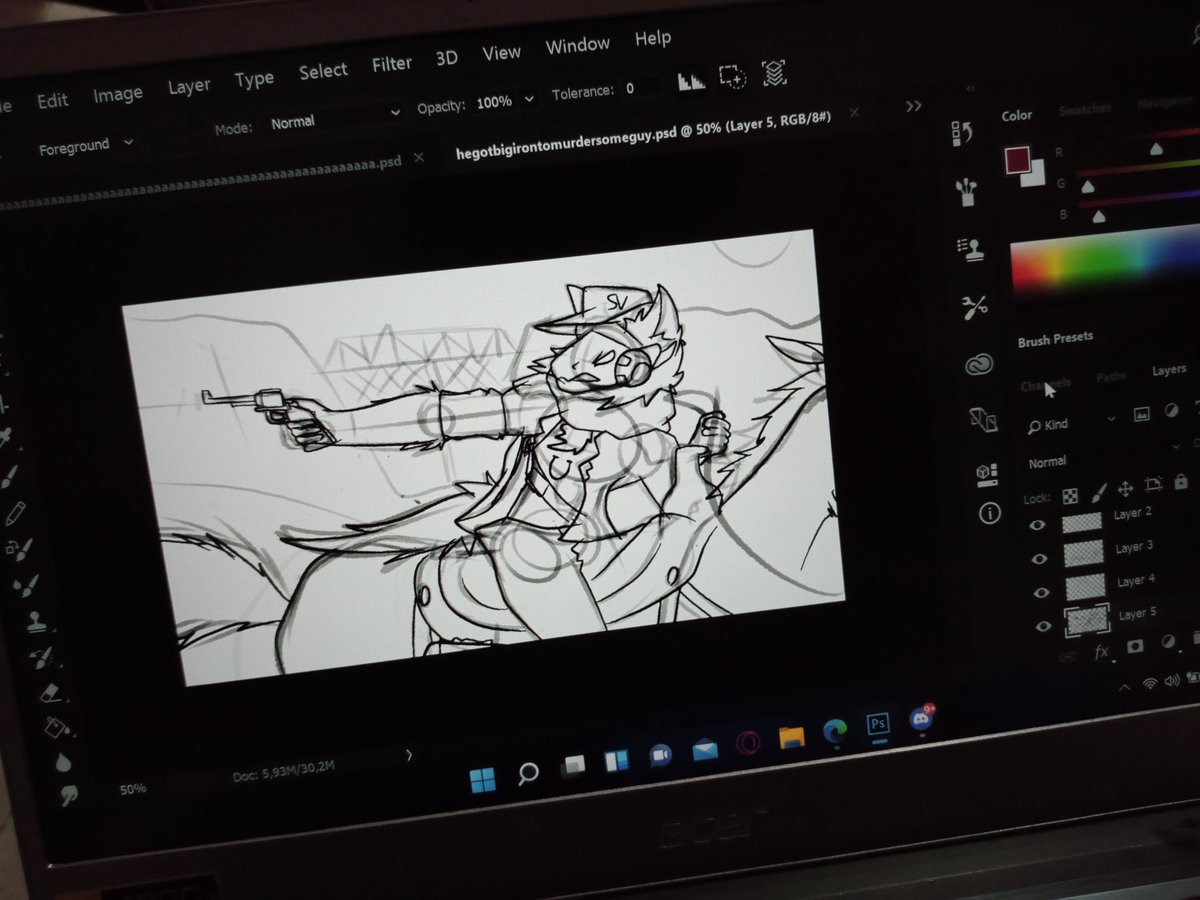Image resolution: width=1200 pixels, height=900 pixels.
Task: Toggle visibility of Layer 2
Action: 1037,525
